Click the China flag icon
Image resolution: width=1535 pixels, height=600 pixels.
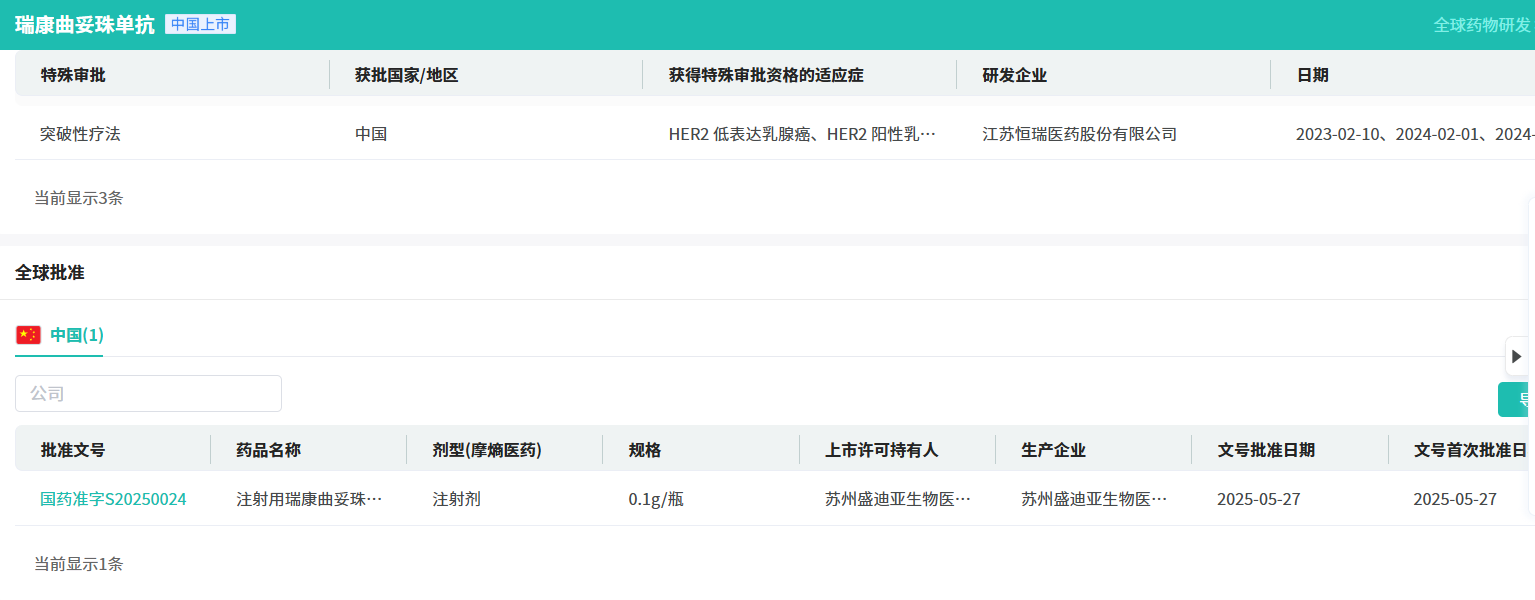click(x=28, y=335)
